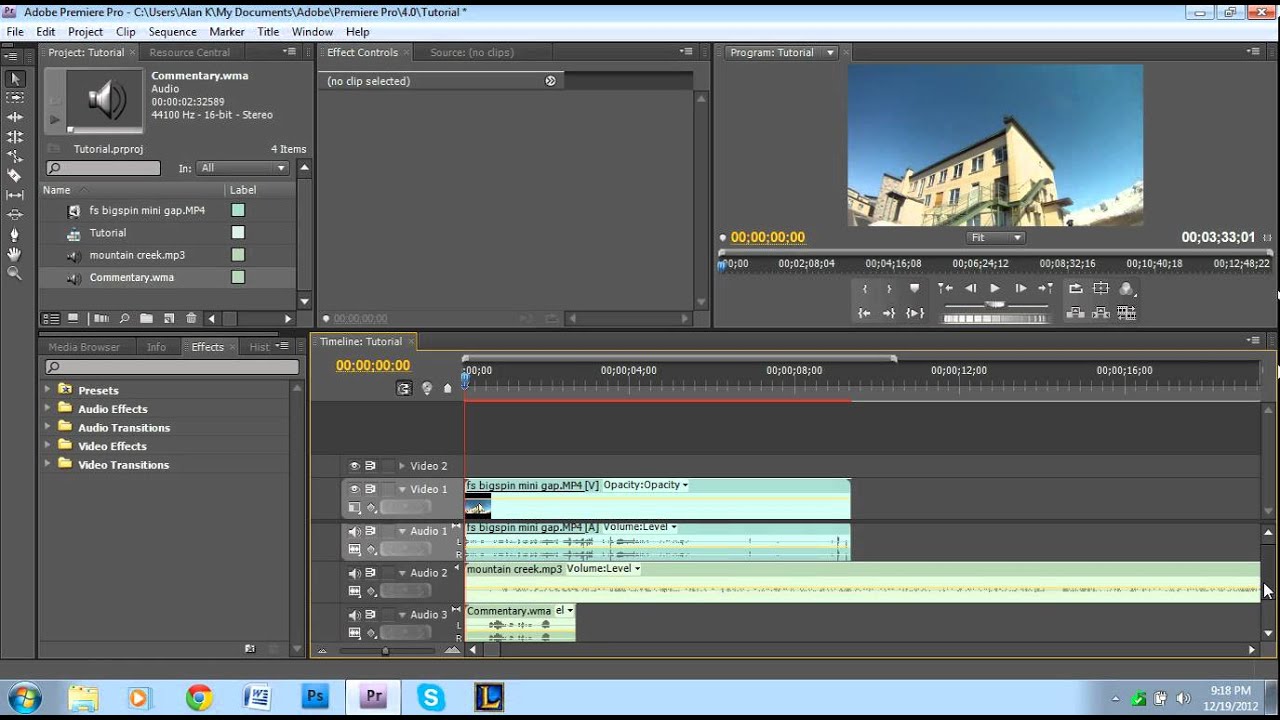Expand the Video Transitions folder
Viewport: 1280px width, 720px height.
pyautogui.click(x=47, y=465)
